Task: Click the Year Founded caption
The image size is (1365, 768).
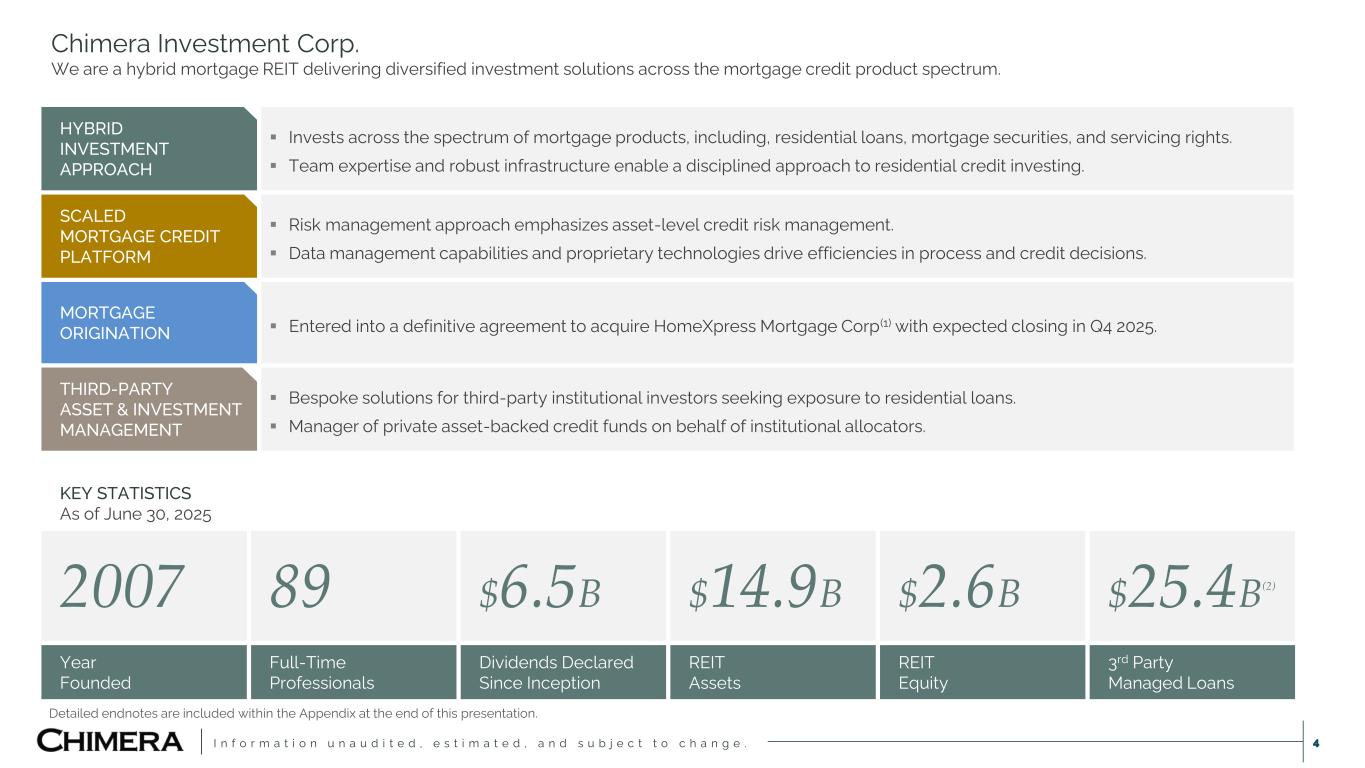Action: point(95,673)
